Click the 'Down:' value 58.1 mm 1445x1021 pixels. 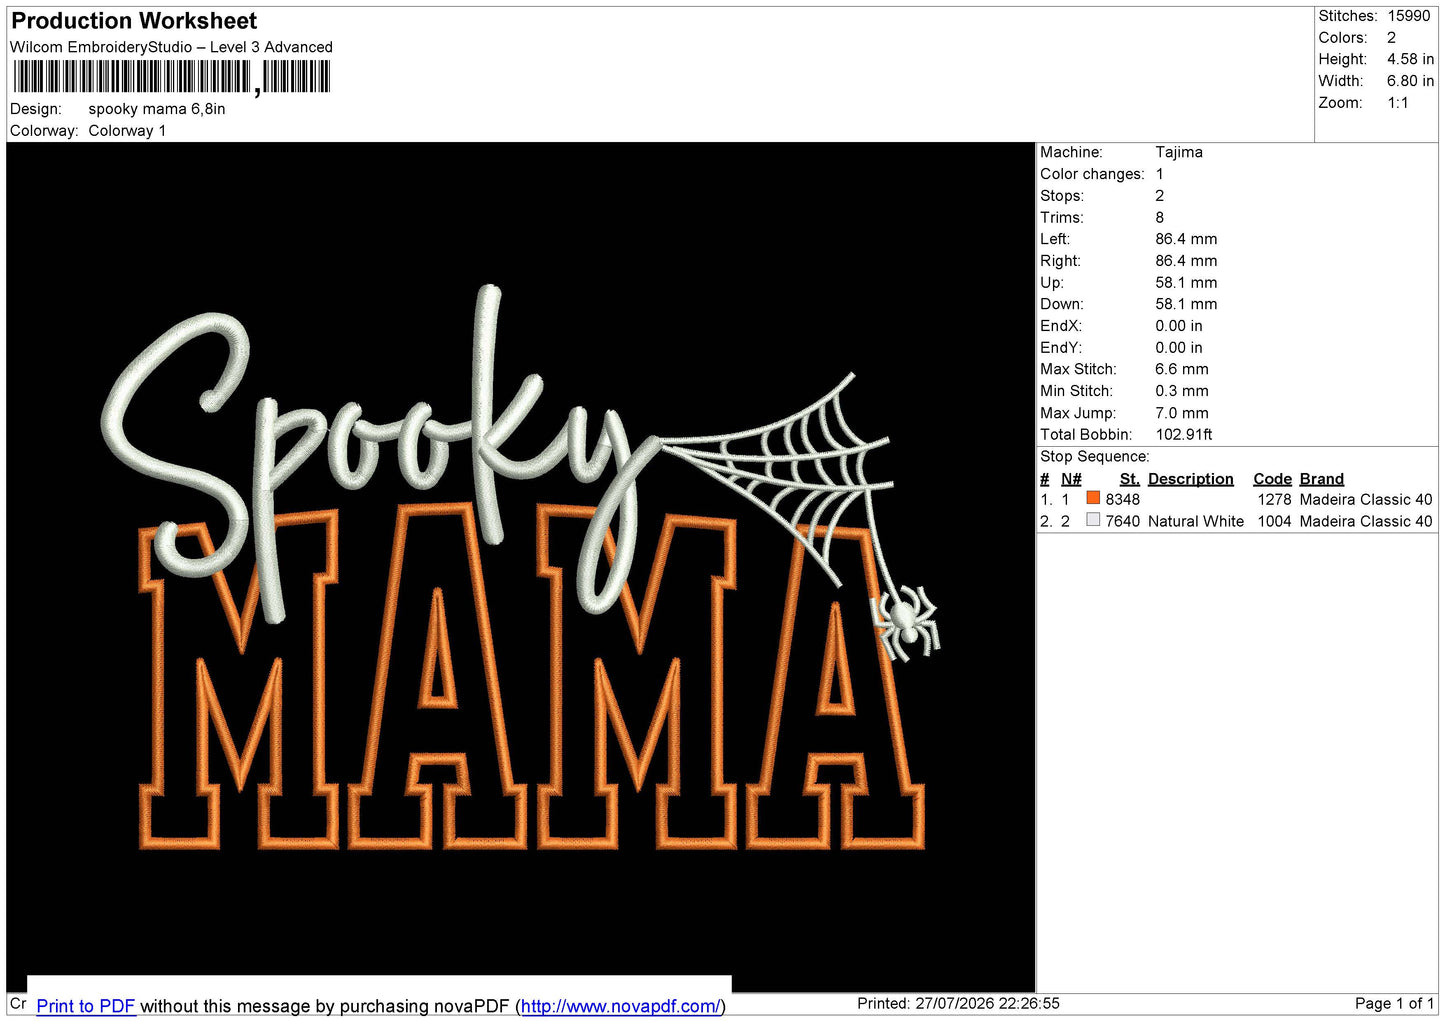pyautogui.click(x=1186, y=304)
